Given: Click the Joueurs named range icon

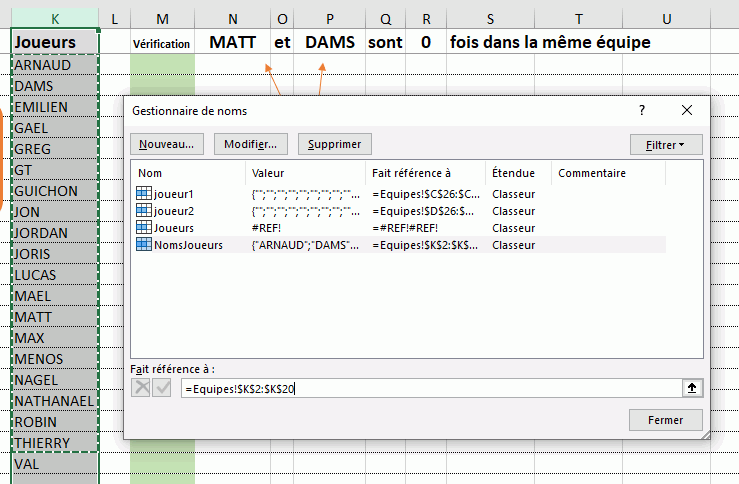Looking at the screenshot, I should coord(144,227).
